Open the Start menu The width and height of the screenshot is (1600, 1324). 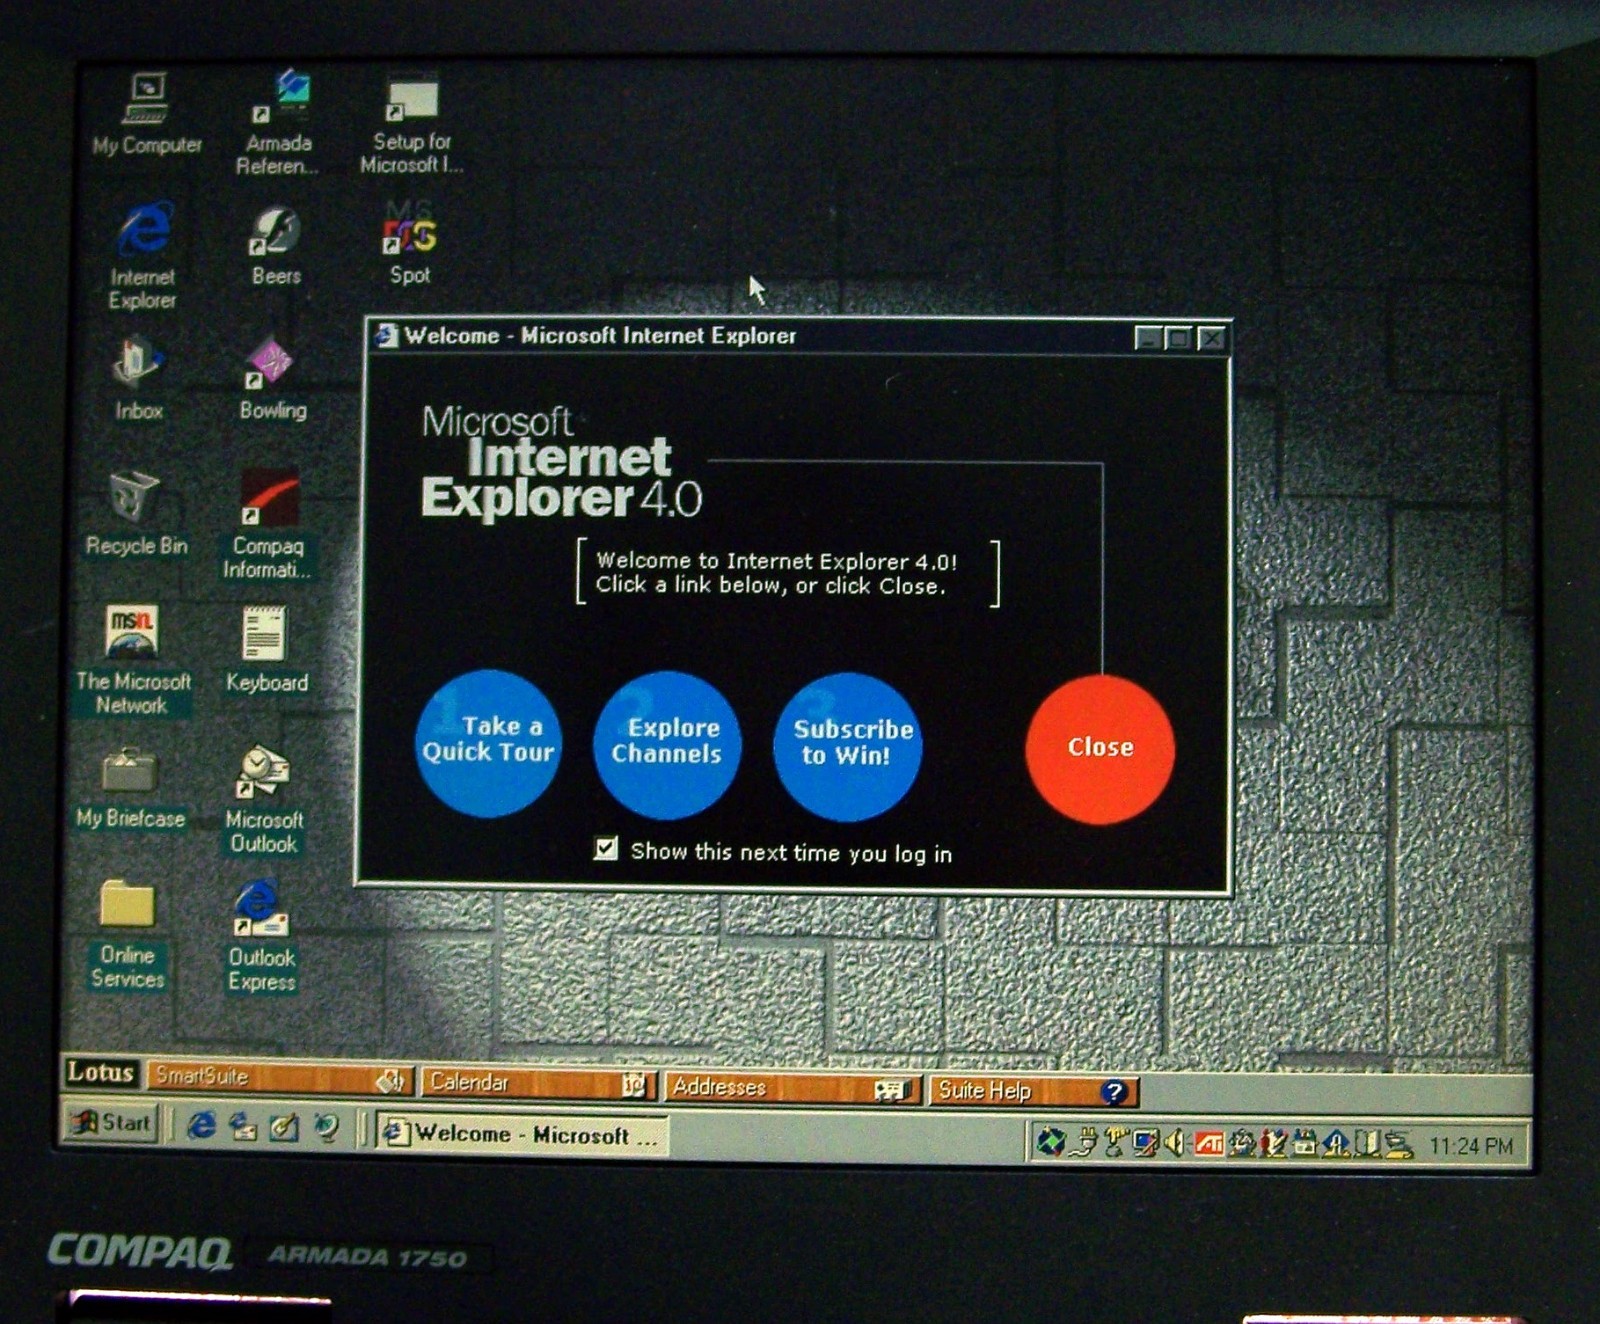[x=110, y=1123]
